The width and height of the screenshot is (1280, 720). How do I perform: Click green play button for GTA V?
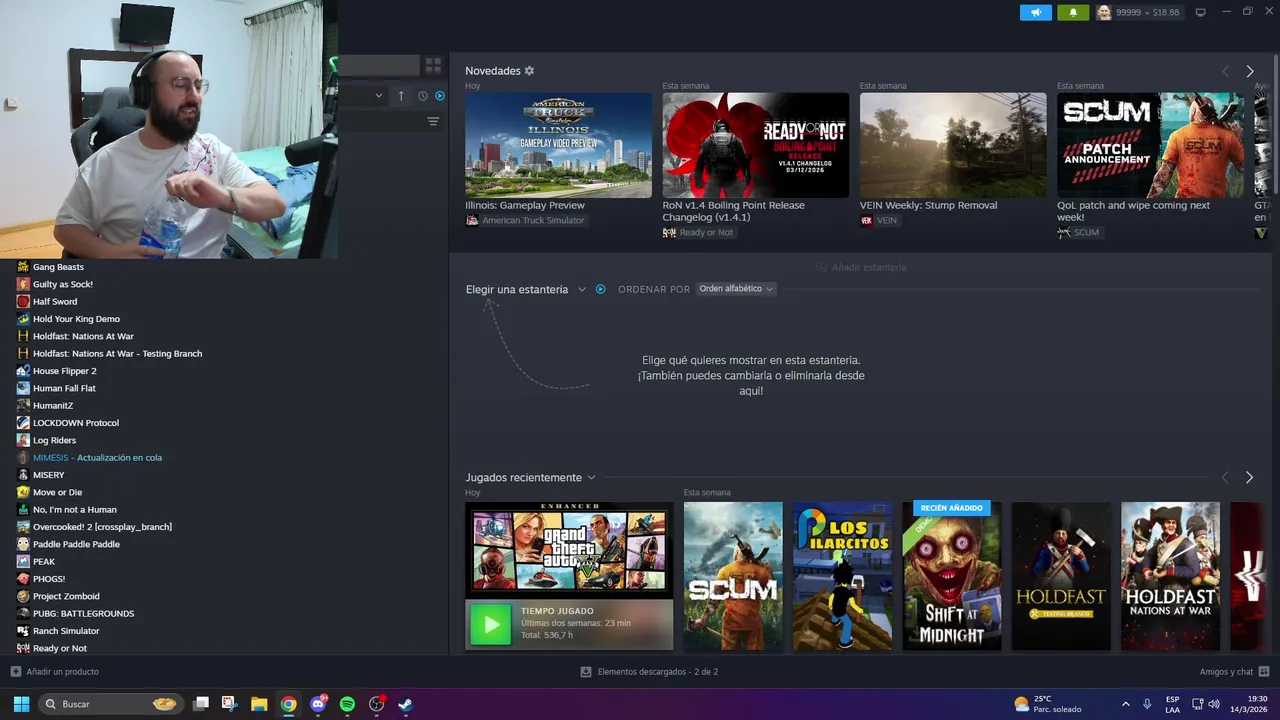click(x=490, y=625)
